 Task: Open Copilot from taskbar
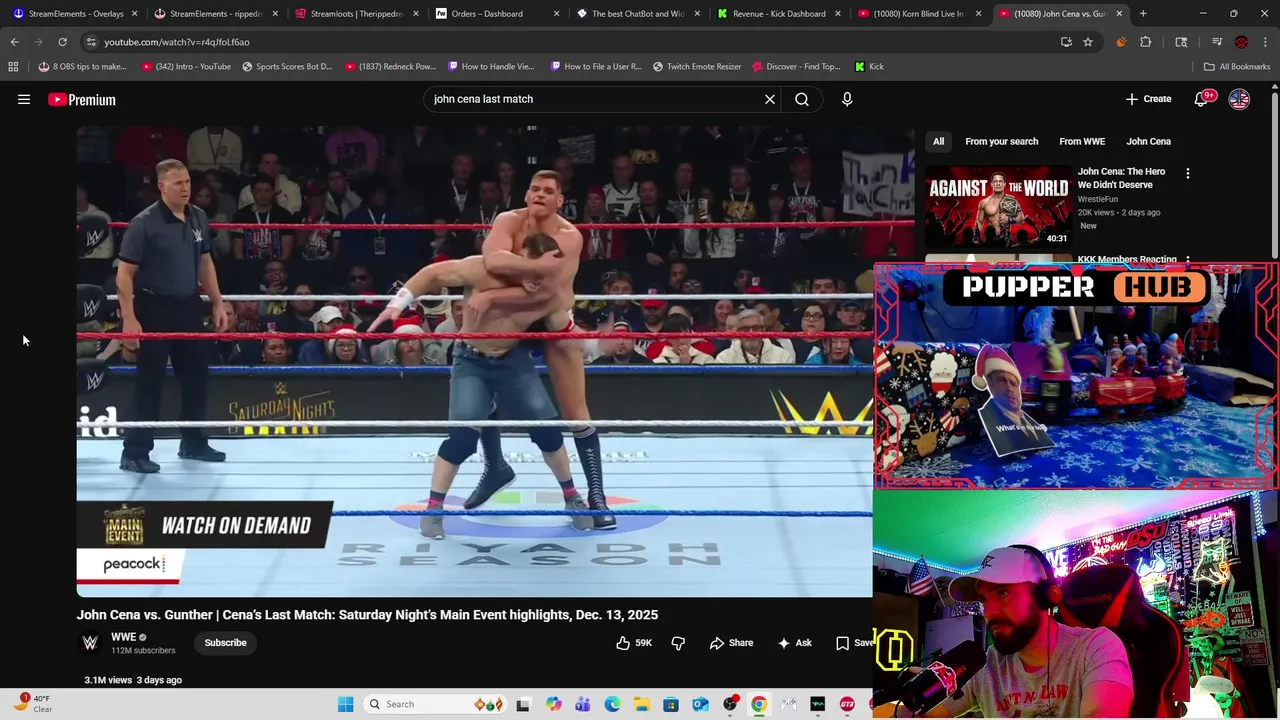(553, 704)
